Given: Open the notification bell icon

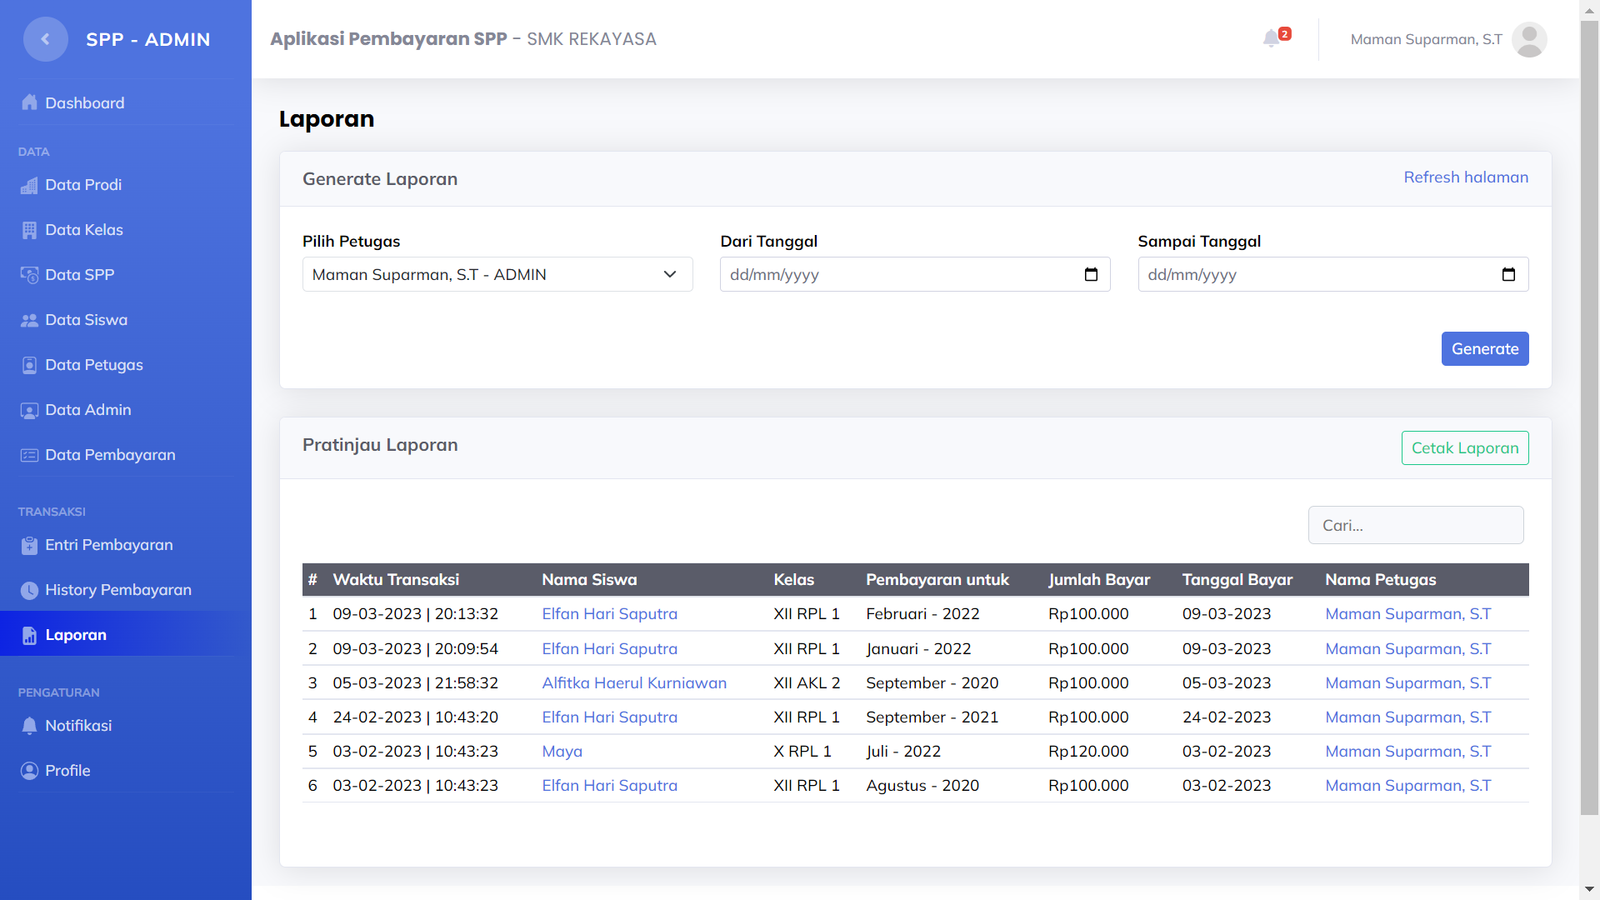Looking at the screenshot, I should (x=1271, y=39).
